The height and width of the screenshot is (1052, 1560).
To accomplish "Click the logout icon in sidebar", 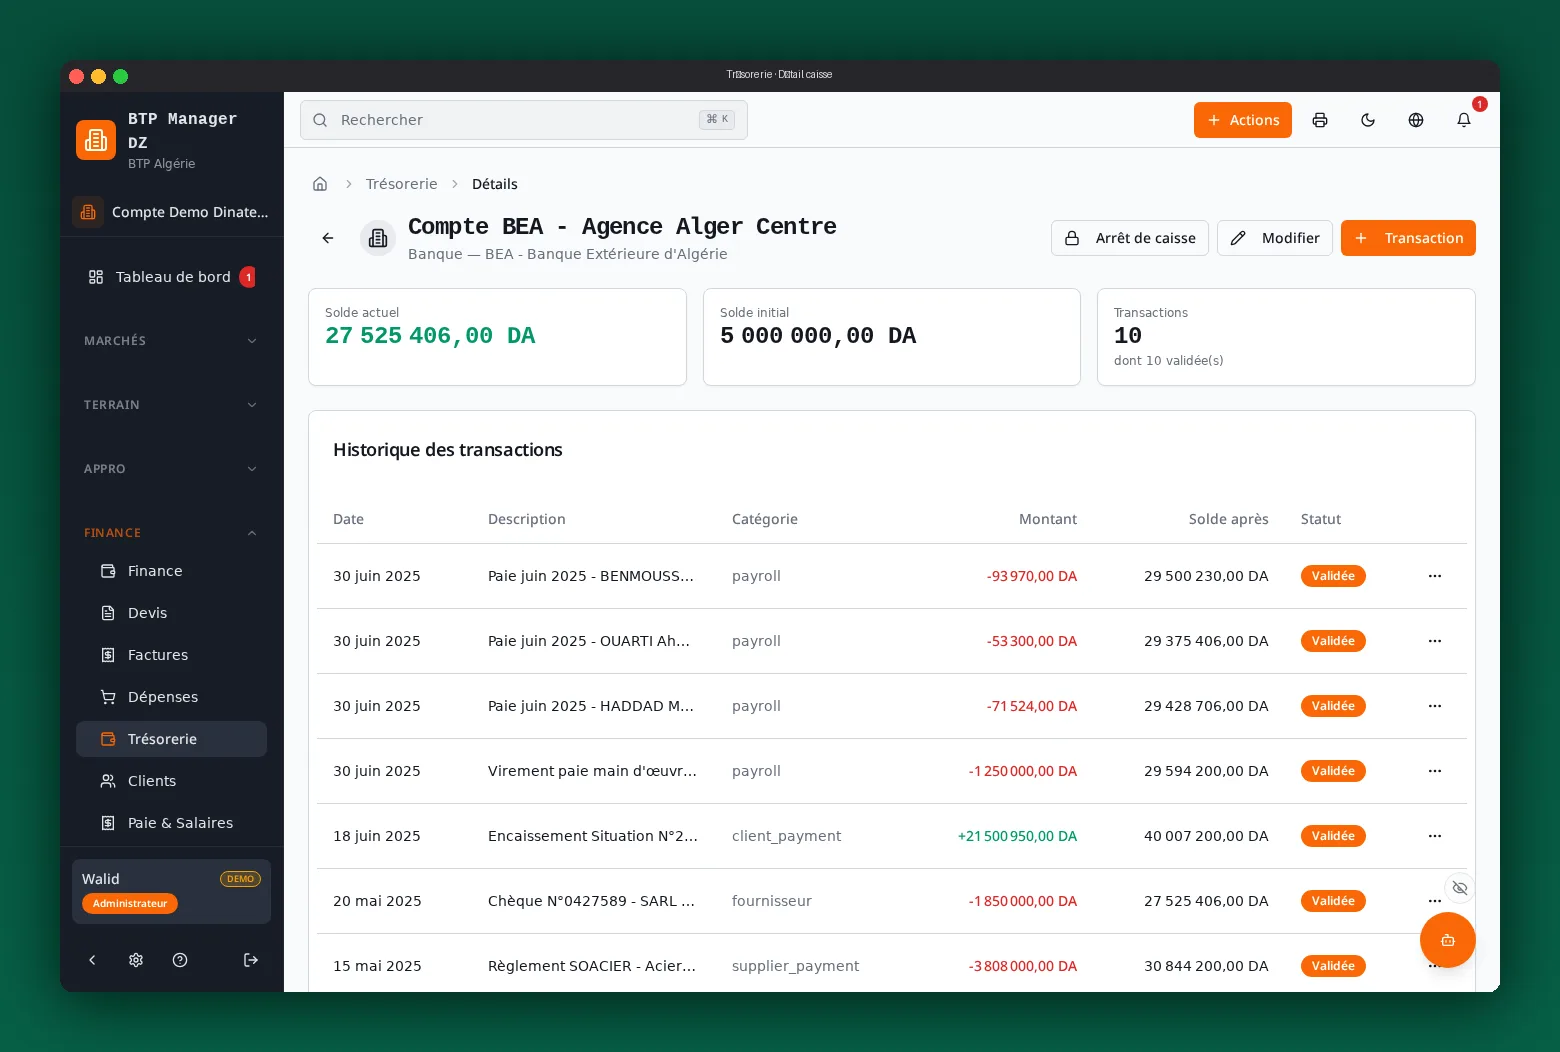I will point(251,960).
